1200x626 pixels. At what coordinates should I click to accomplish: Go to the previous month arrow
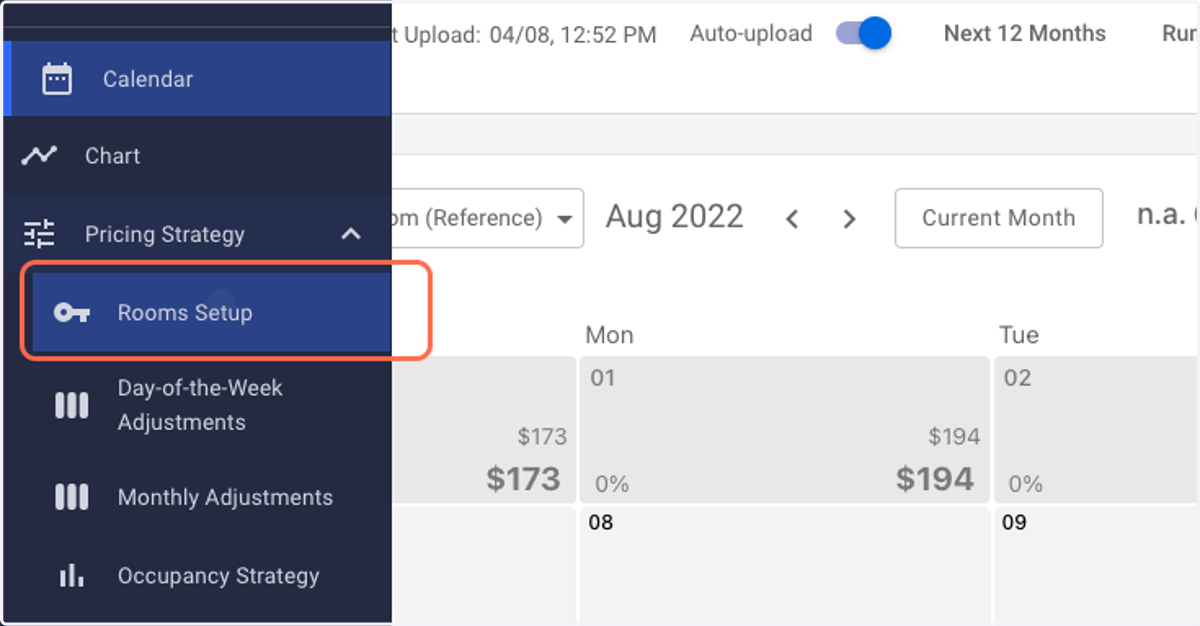792,218
